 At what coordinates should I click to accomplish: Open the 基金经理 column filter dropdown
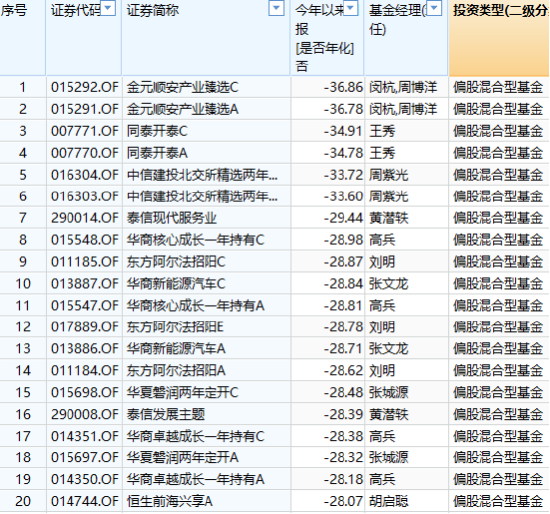[434, 8]
